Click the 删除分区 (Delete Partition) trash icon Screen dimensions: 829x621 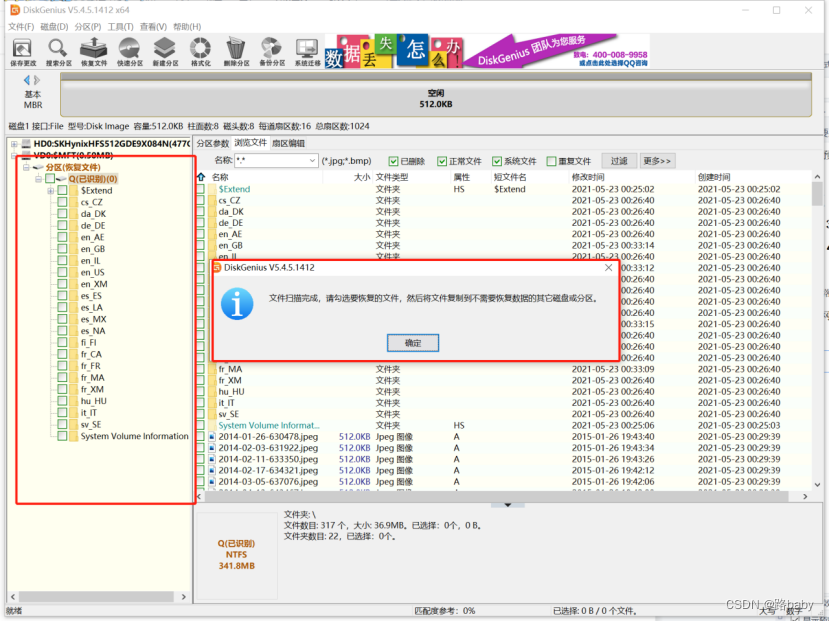tap(236, 50)
